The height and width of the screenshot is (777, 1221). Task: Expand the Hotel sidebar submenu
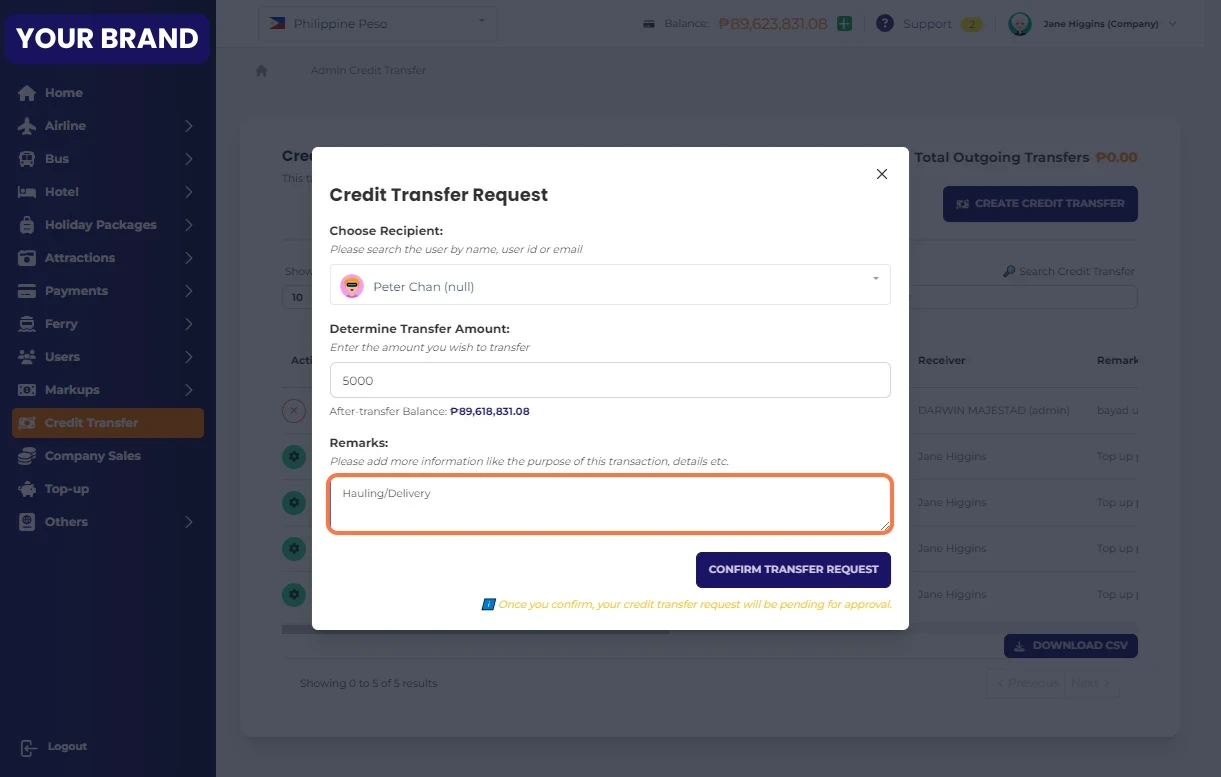coord(188,192)
